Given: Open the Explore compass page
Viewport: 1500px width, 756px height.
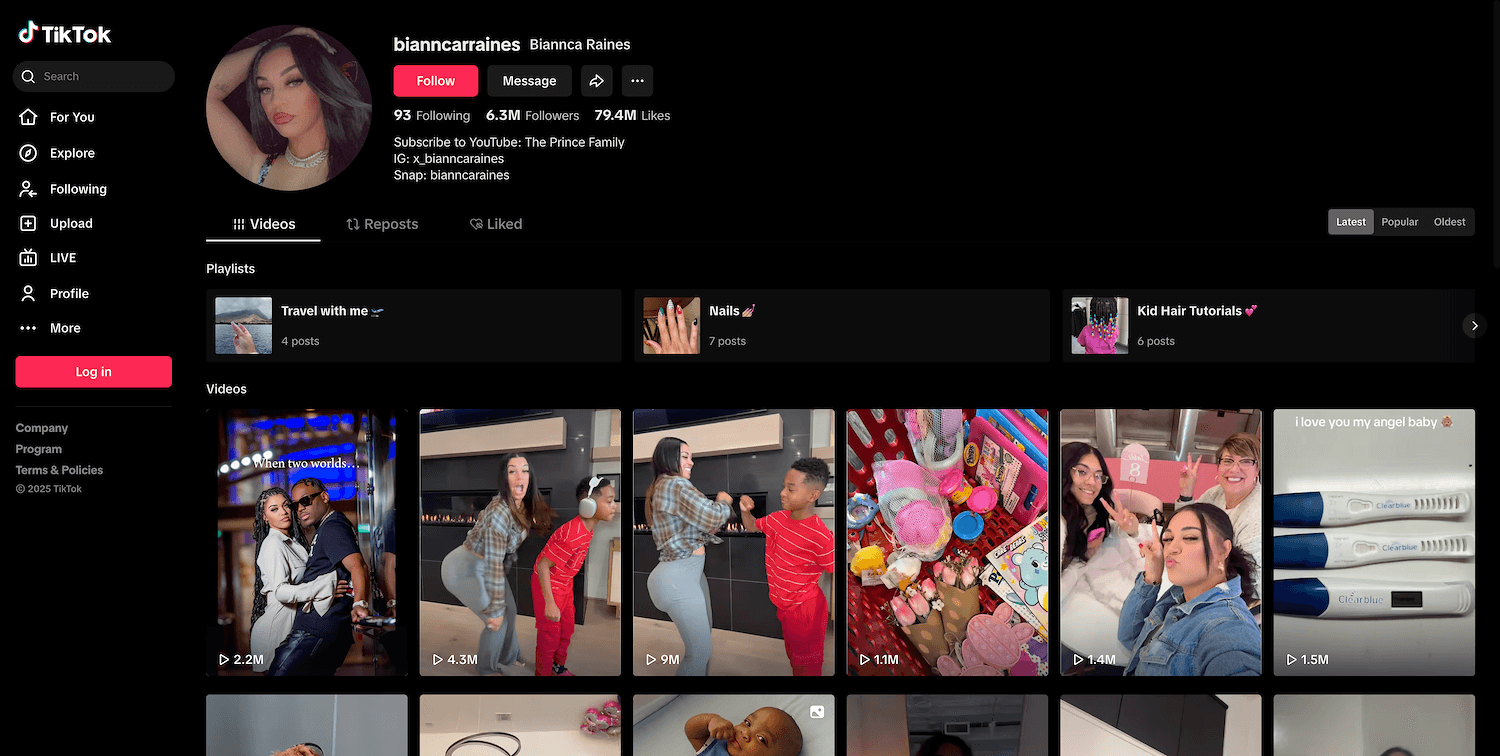Looking at the screenshot, I should click(71, 153).
